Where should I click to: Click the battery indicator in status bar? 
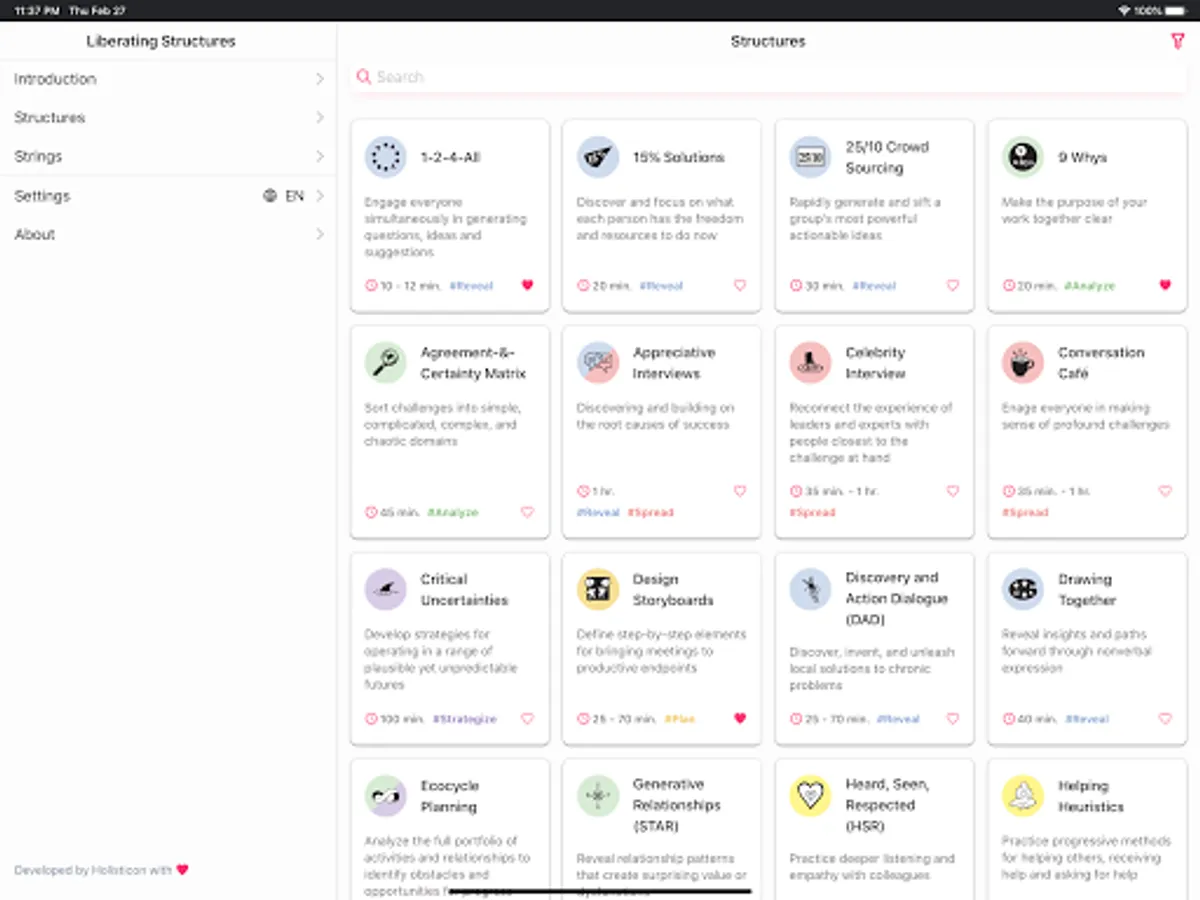click(1177, 10)
